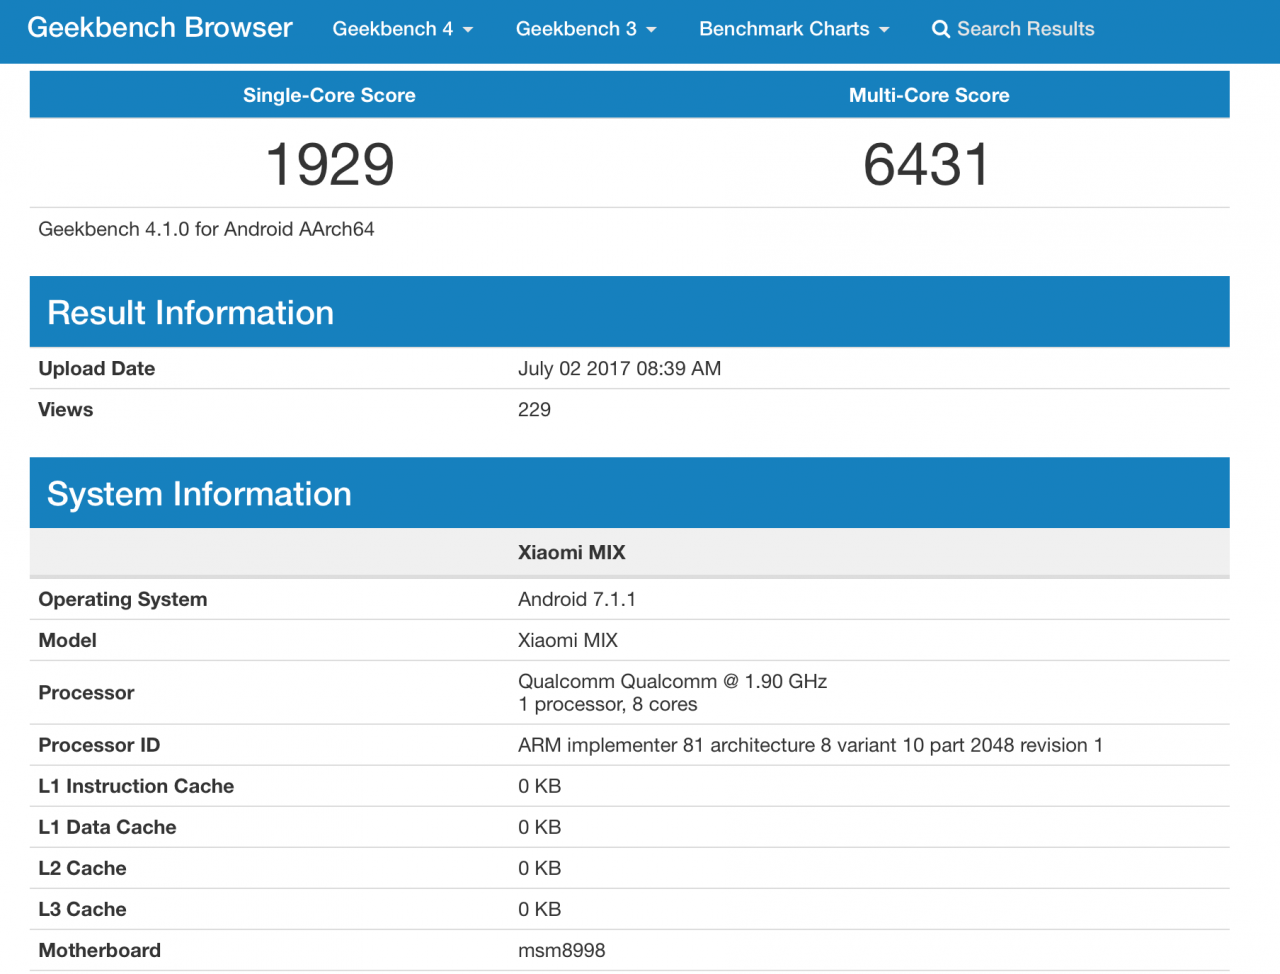Viewport: 1280px width, 974px height.
Task: Click the Result Information heading
Action: pyautogui.click(x=190, y=313)
